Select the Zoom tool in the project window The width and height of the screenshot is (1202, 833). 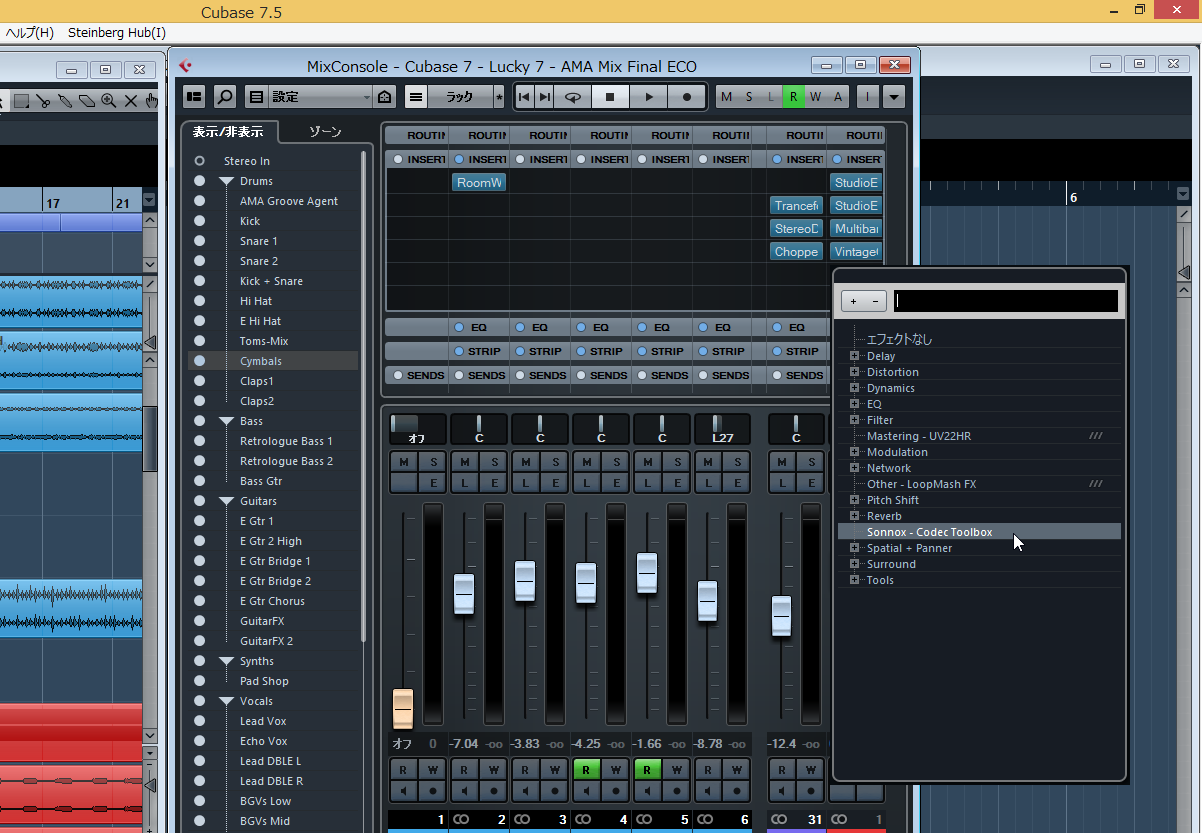(108, 101)
